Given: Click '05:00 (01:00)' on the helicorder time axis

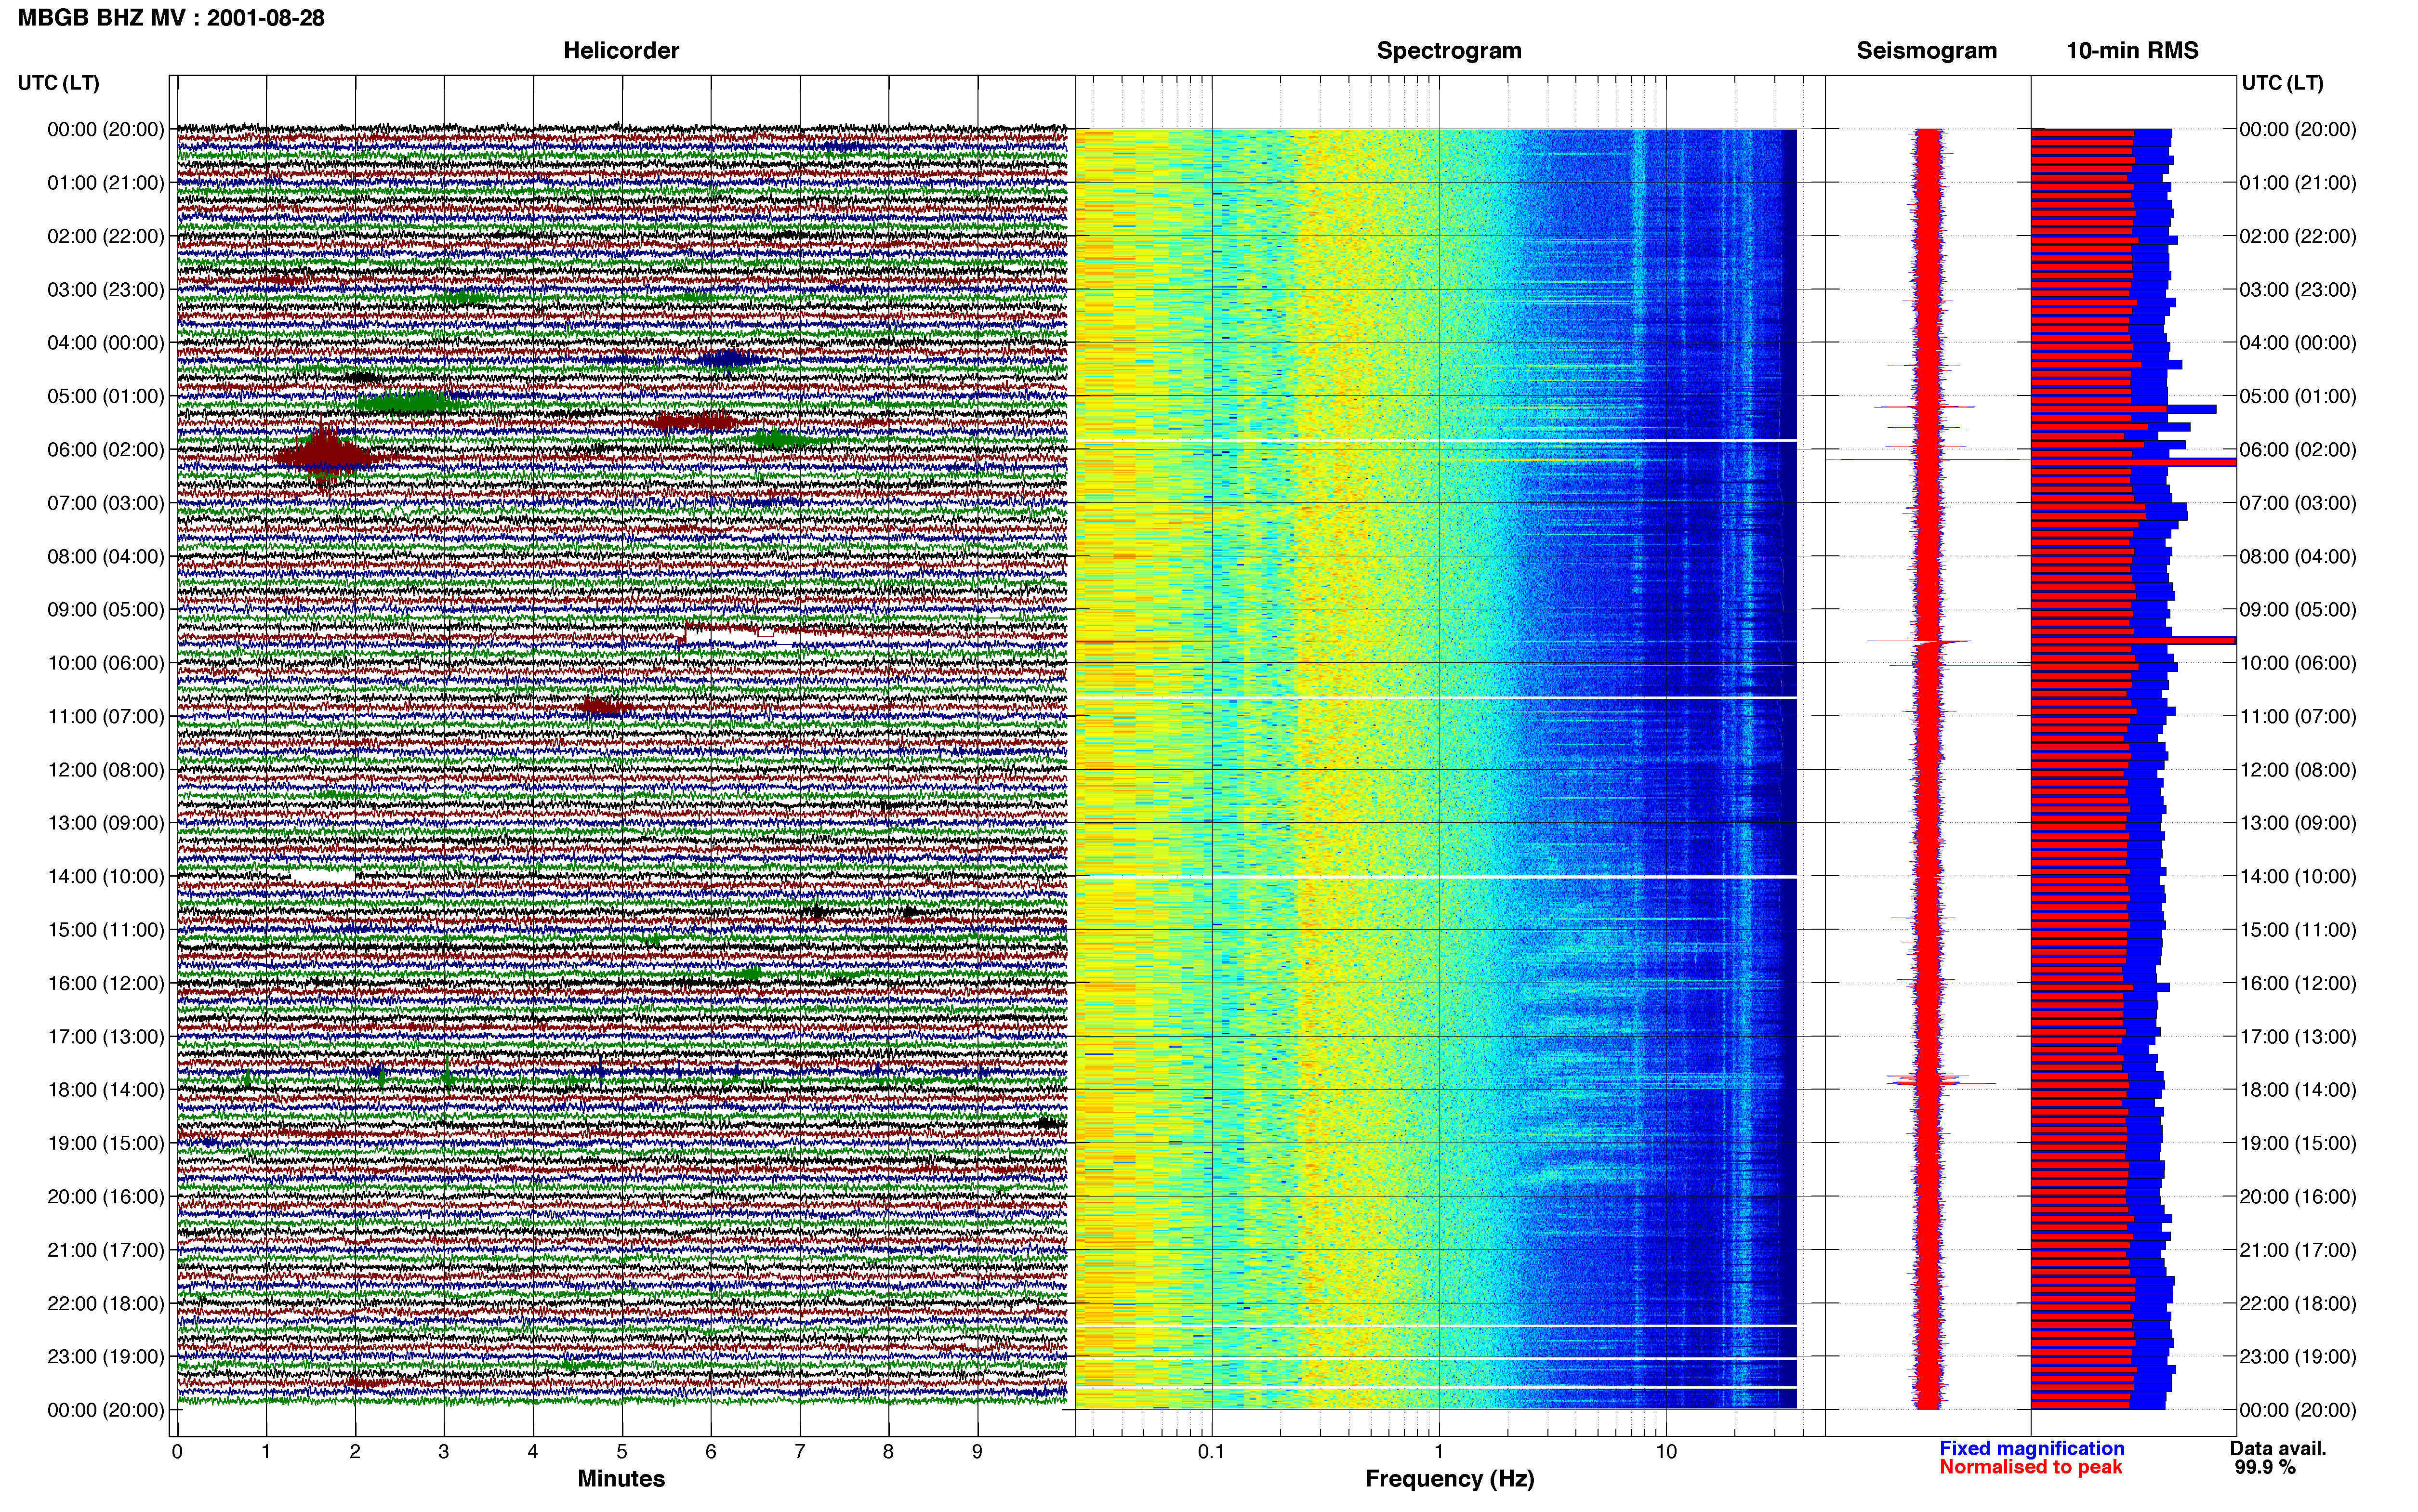Looking at the screenshot, I should pos(106,396).
